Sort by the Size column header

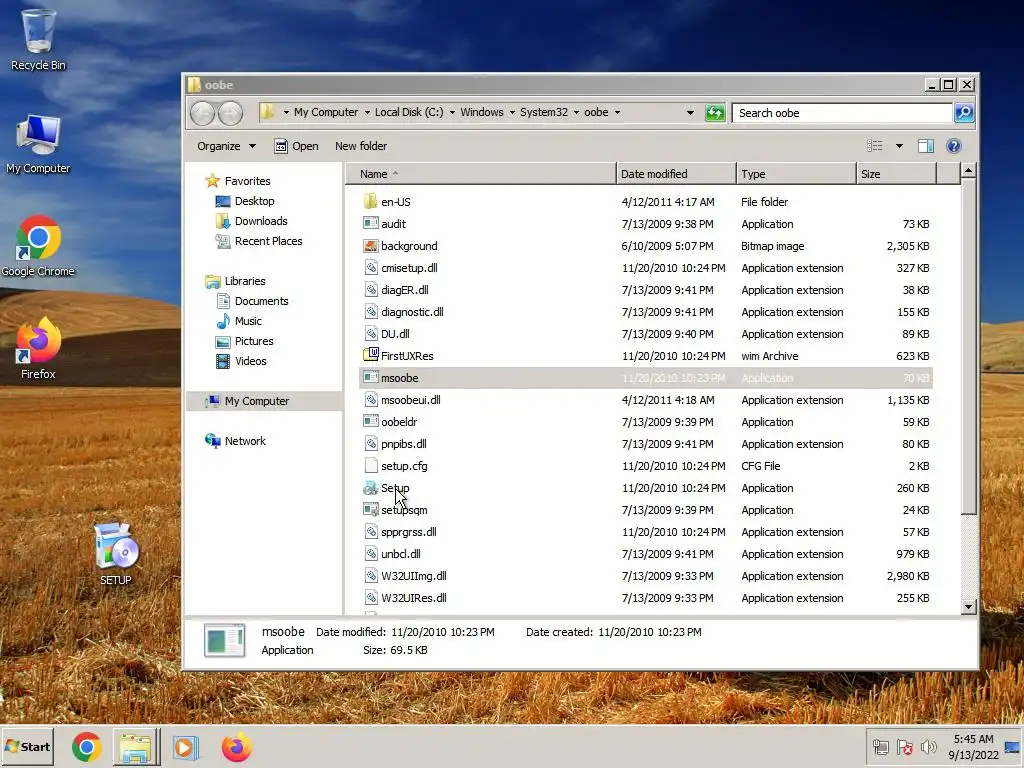[896, 174]
